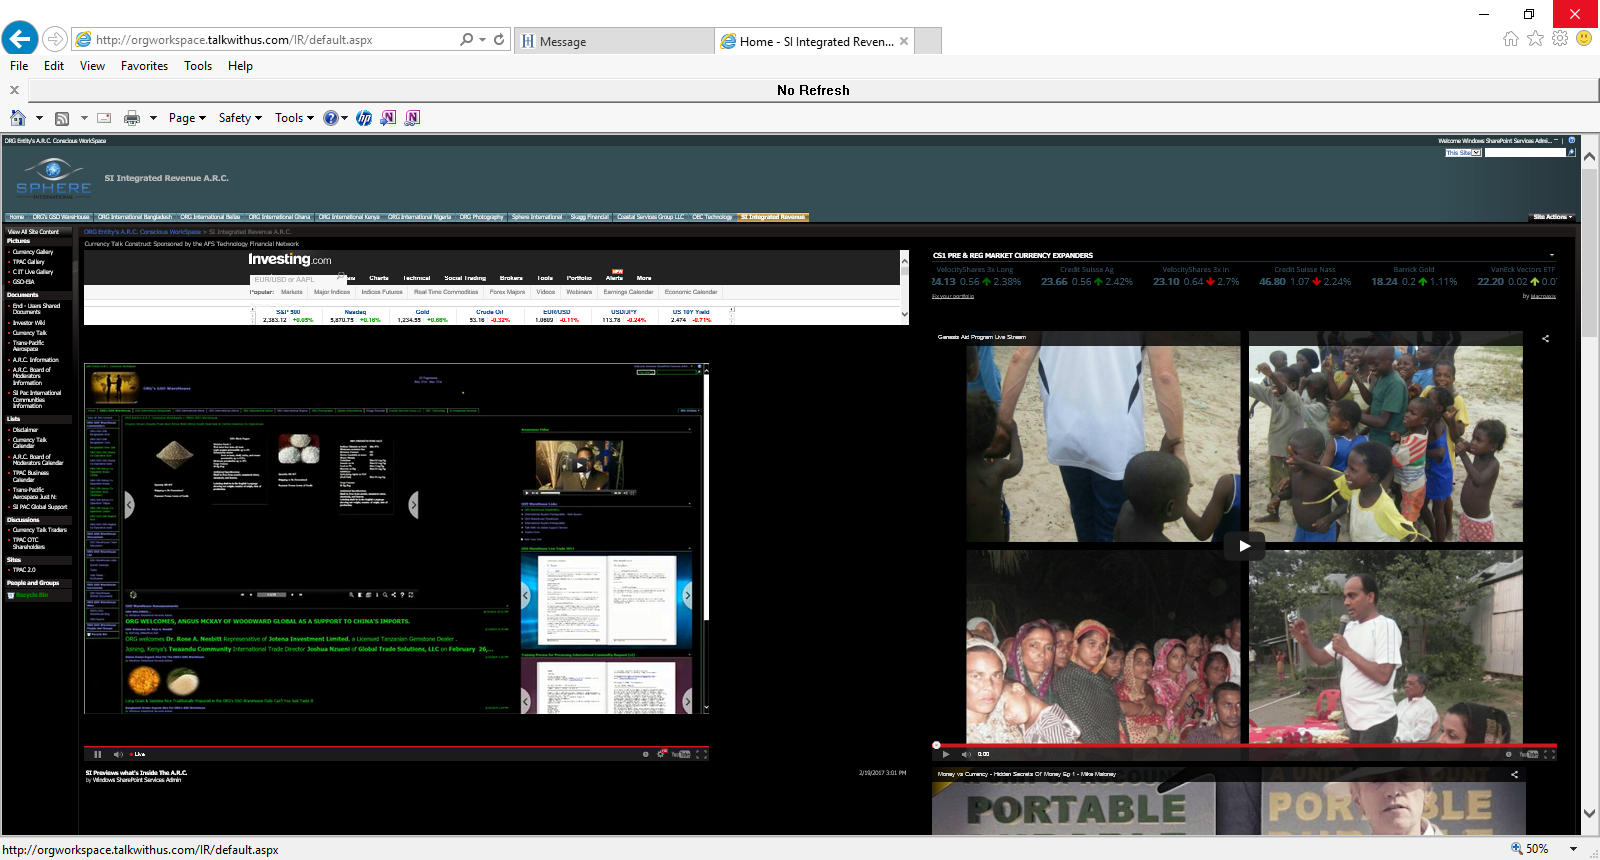
Task: Click the Read mail icon
Action: click(104, 118)
